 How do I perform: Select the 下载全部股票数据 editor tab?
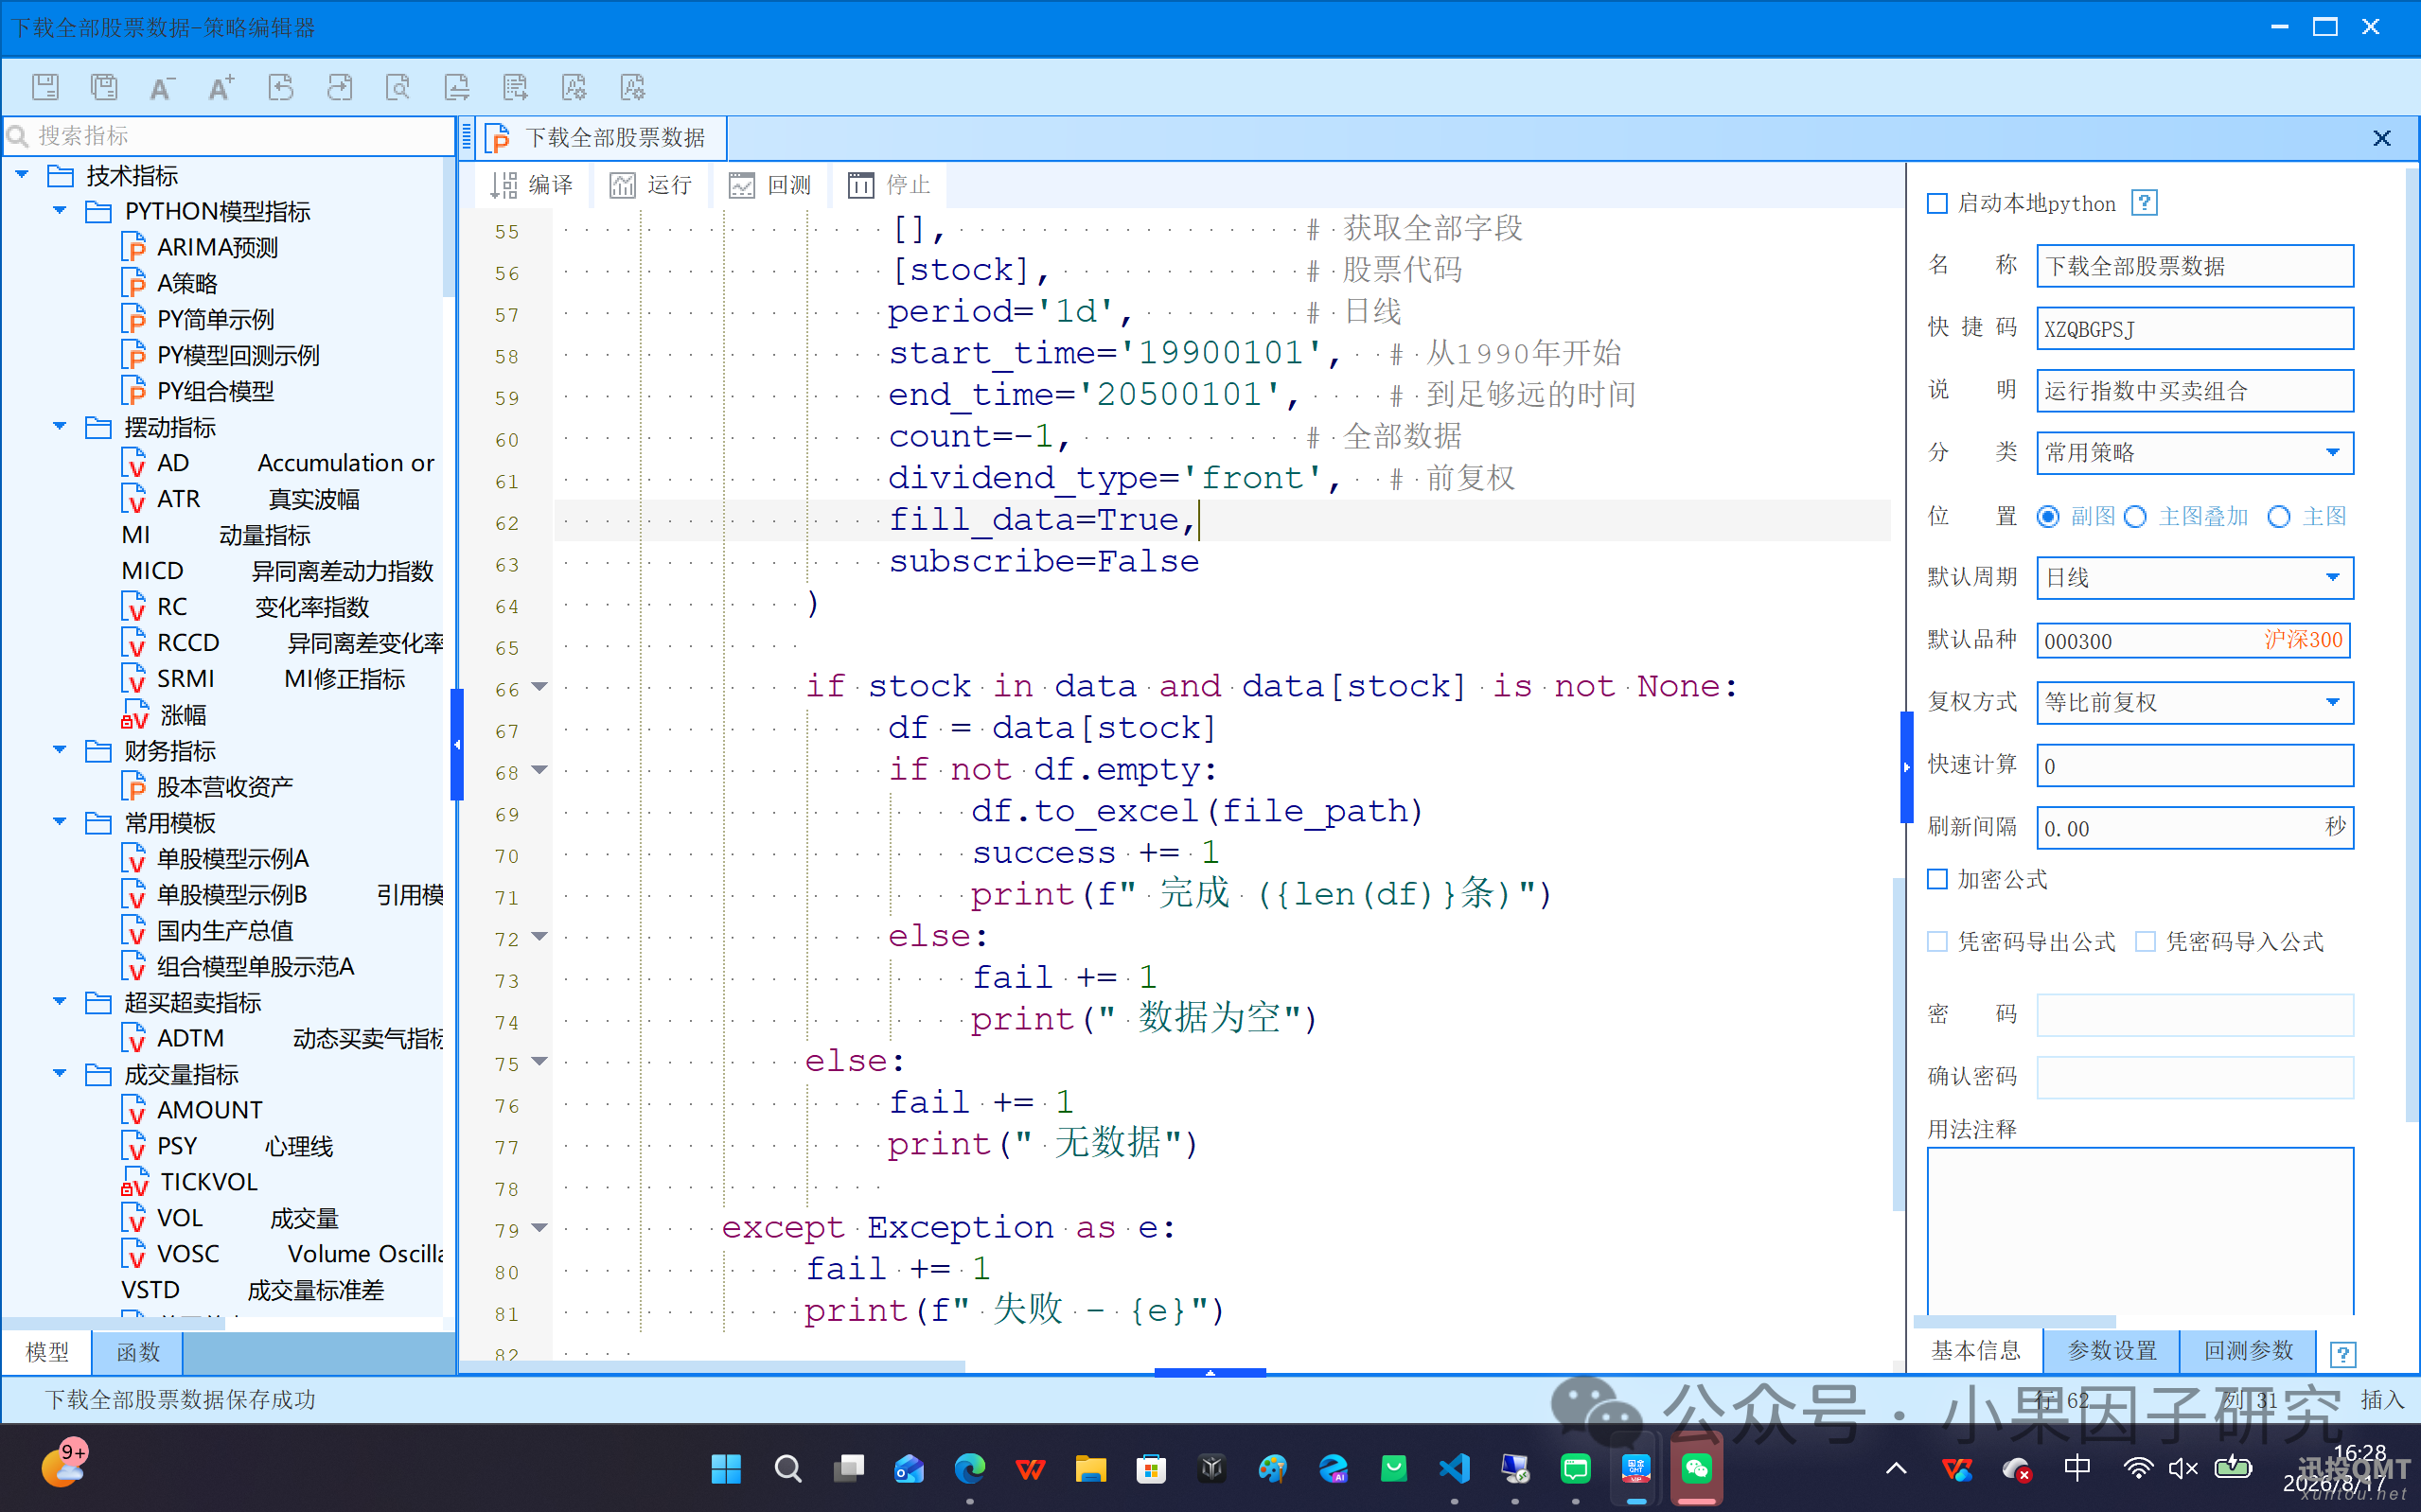point(603,138)
